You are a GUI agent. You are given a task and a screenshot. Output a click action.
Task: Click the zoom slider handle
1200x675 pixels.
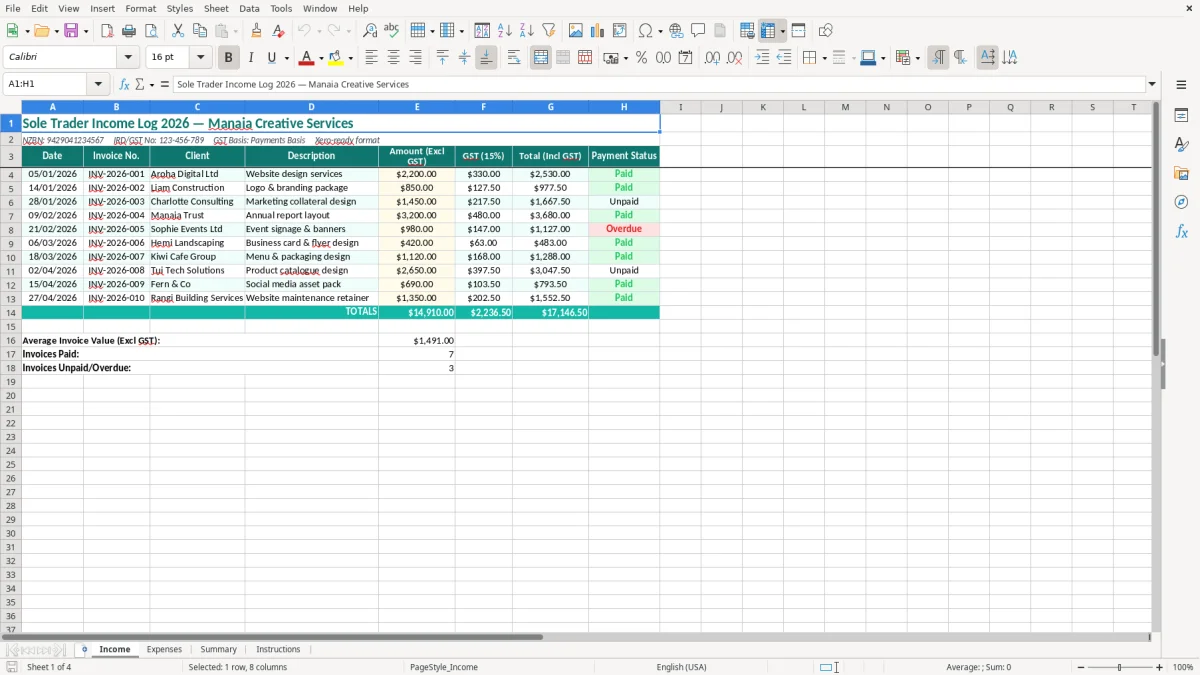[1119, 667]
